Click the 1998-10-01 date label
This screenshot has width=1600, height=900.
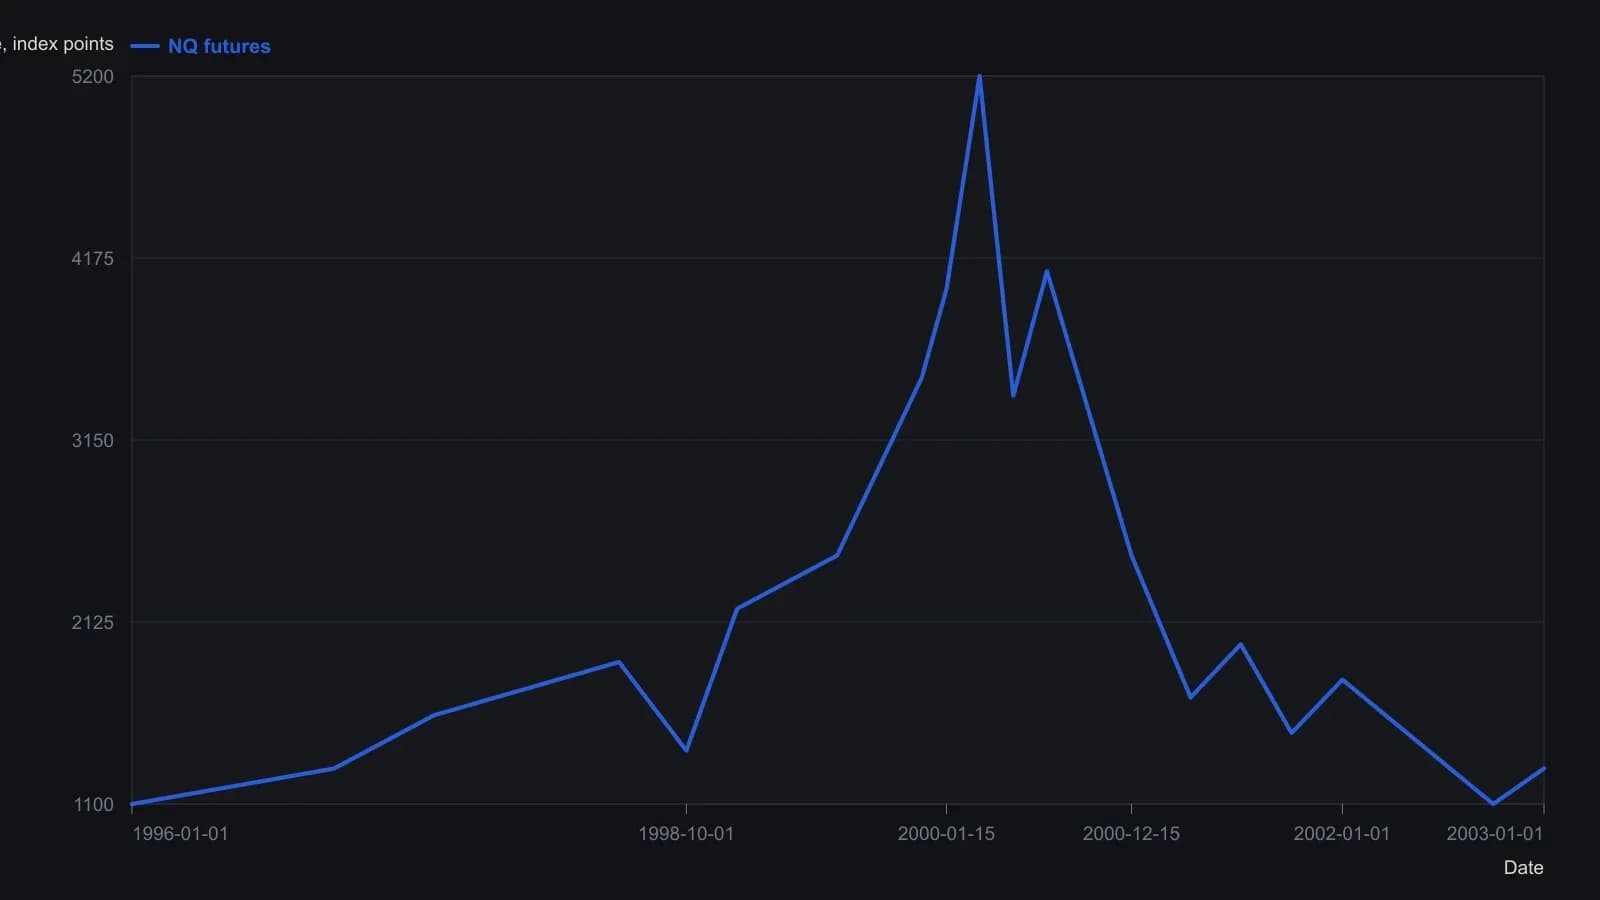pos(686,833)
